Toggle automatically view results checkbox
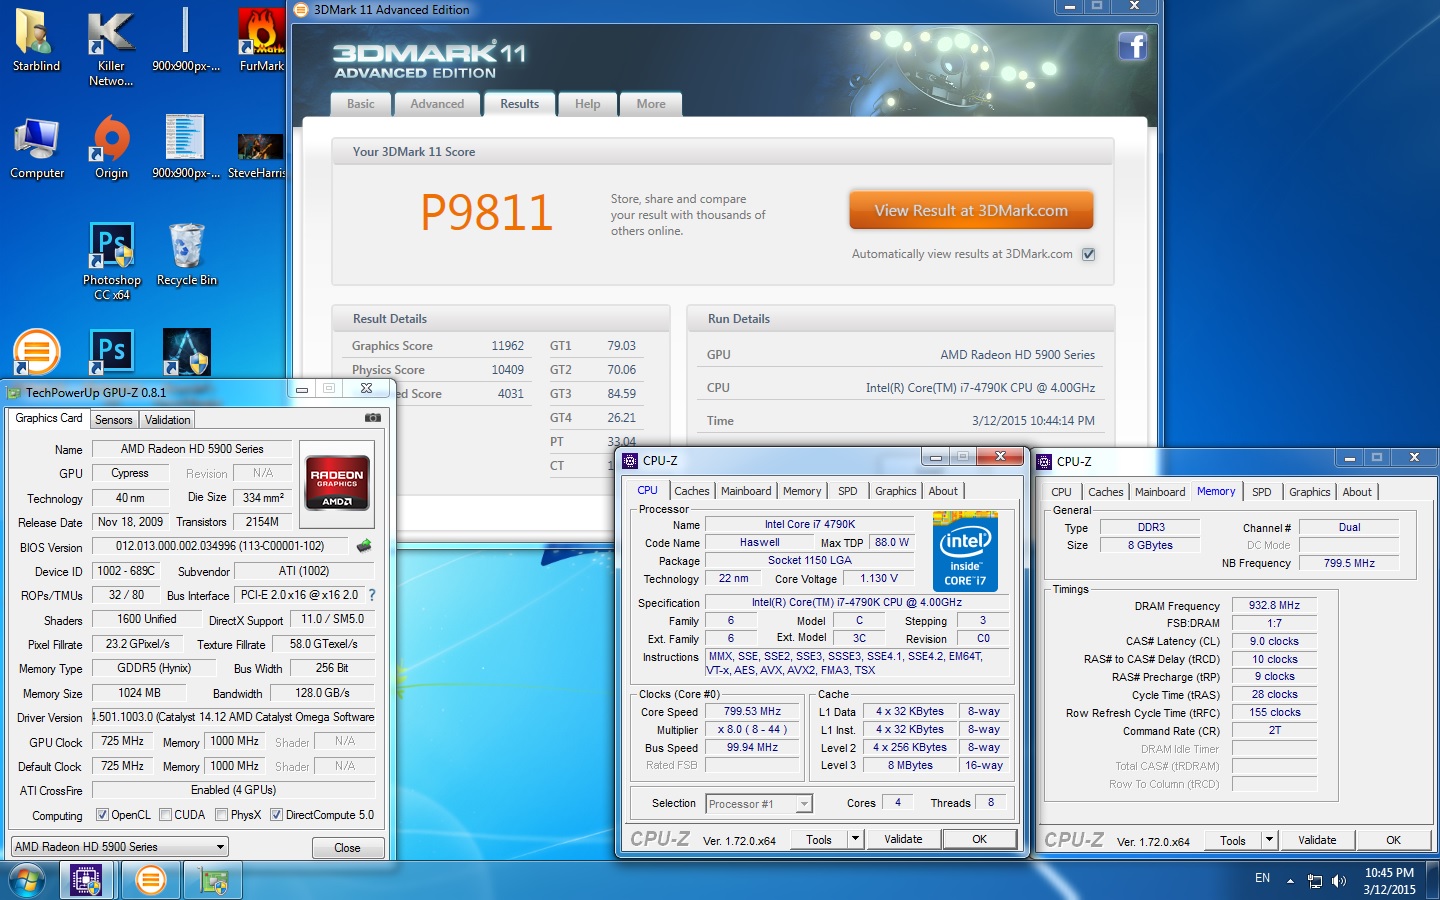The height and width of the screenshot is (900, 1440). point(1088,254)
